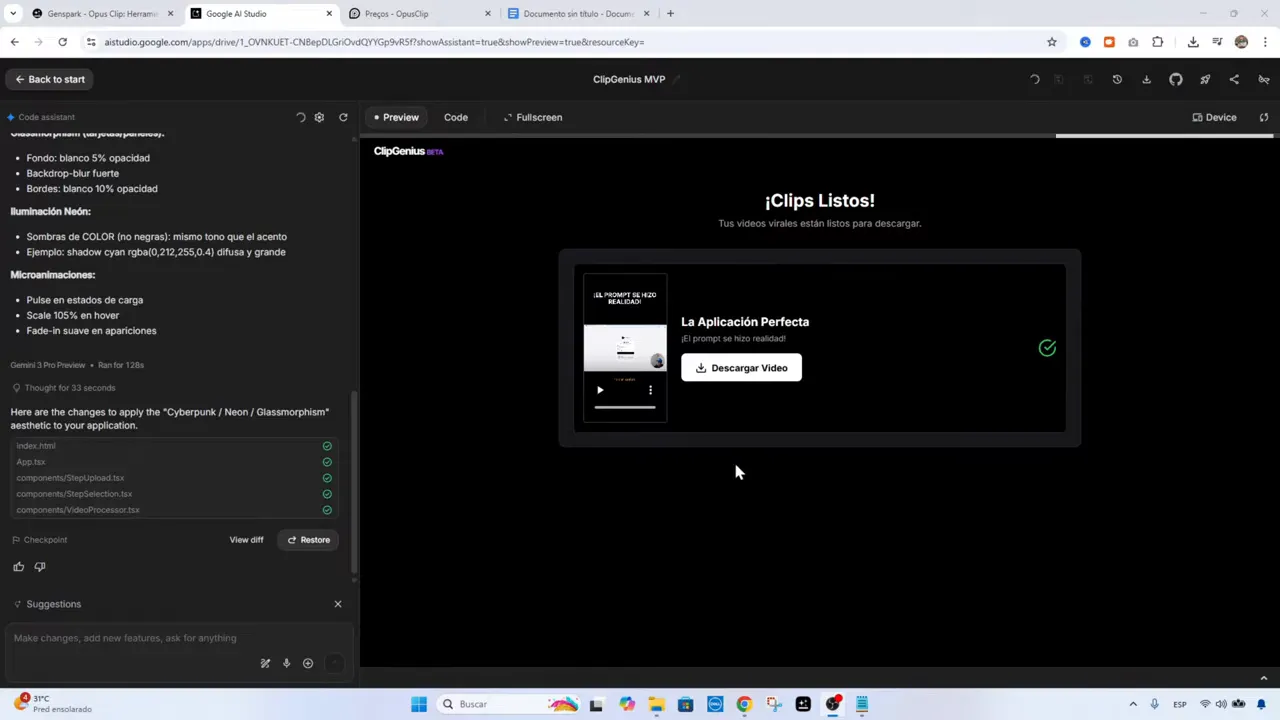Screen dimensions: 1280x720
Task: Open the download app icon in the toolbar
Action: 1146,79
